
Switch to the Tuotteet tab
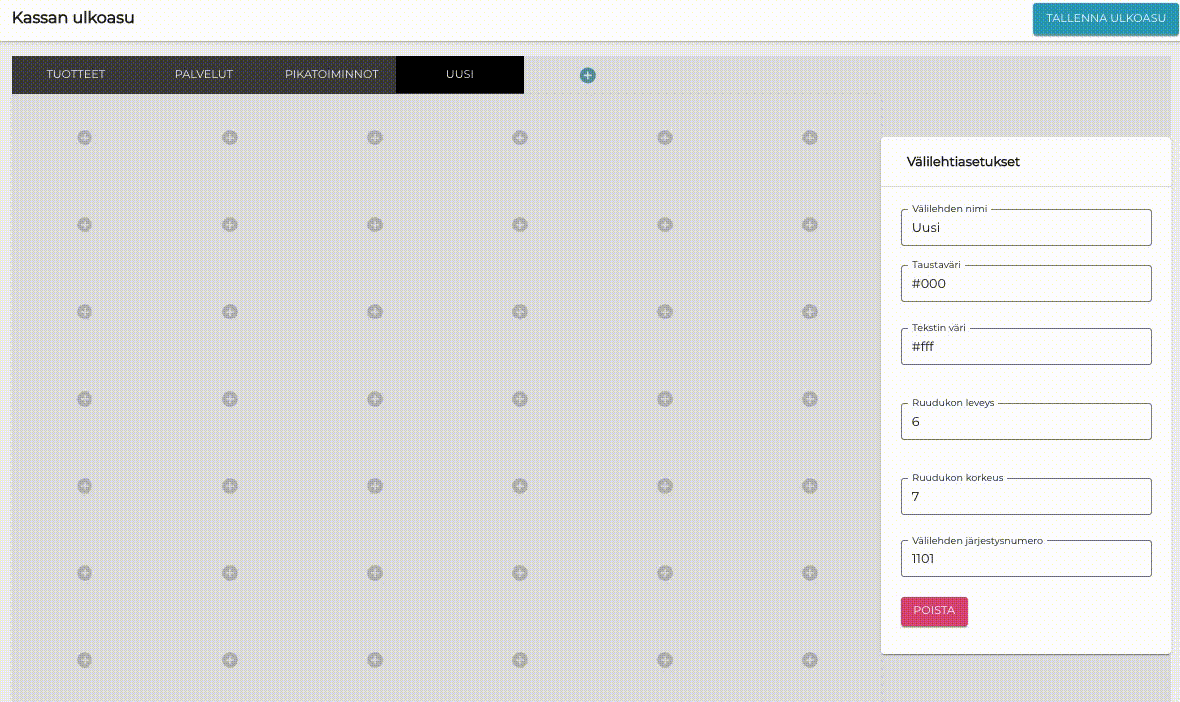pos(76,75)
